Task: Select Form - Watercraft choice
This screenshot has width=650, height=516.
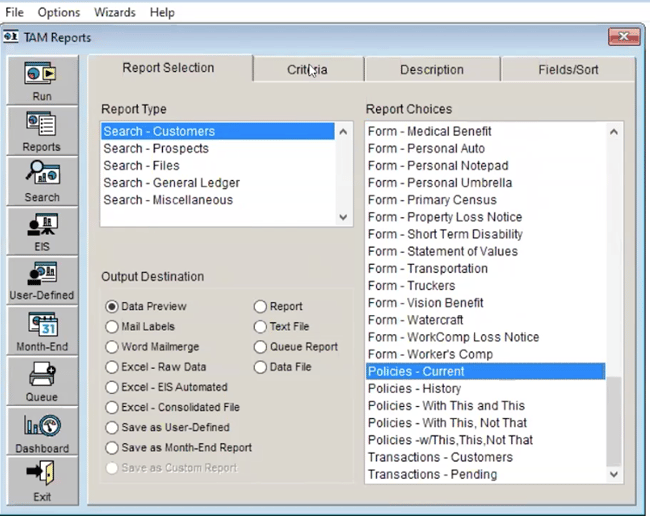Action: pos(485,320)
